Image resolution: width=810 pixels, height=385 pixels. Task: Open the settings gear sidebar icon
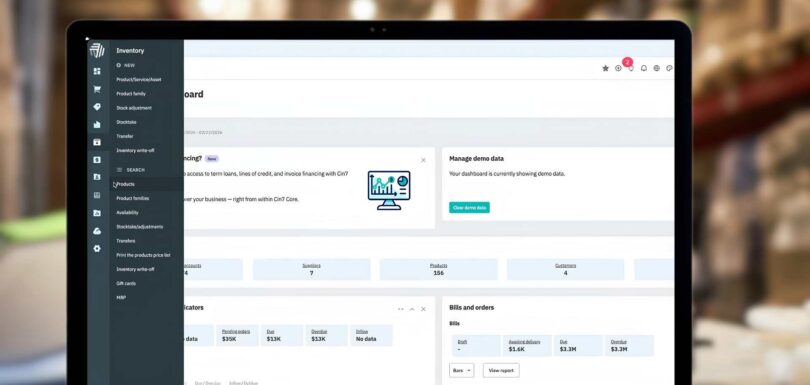click(x=97, y=249)
